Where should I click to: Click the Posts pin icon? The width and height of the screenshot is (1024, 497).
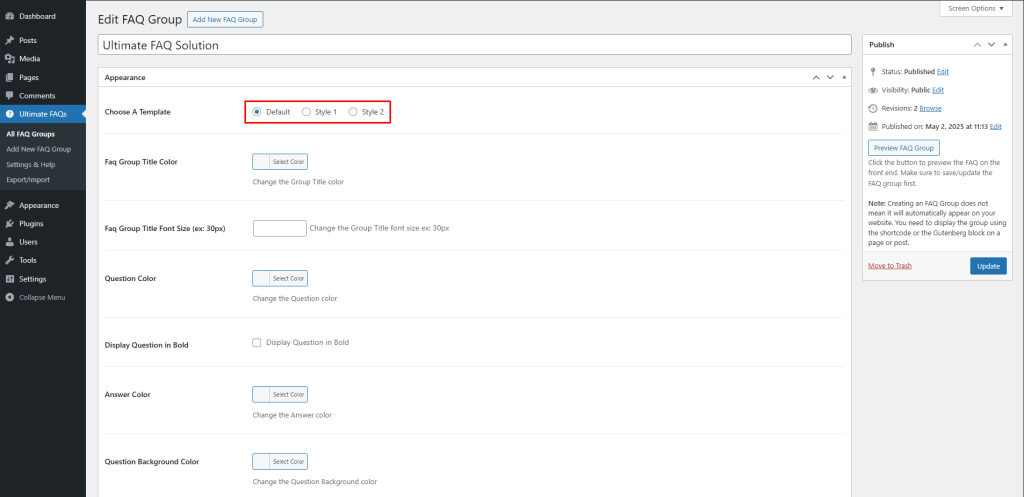(x=10, y=40)
